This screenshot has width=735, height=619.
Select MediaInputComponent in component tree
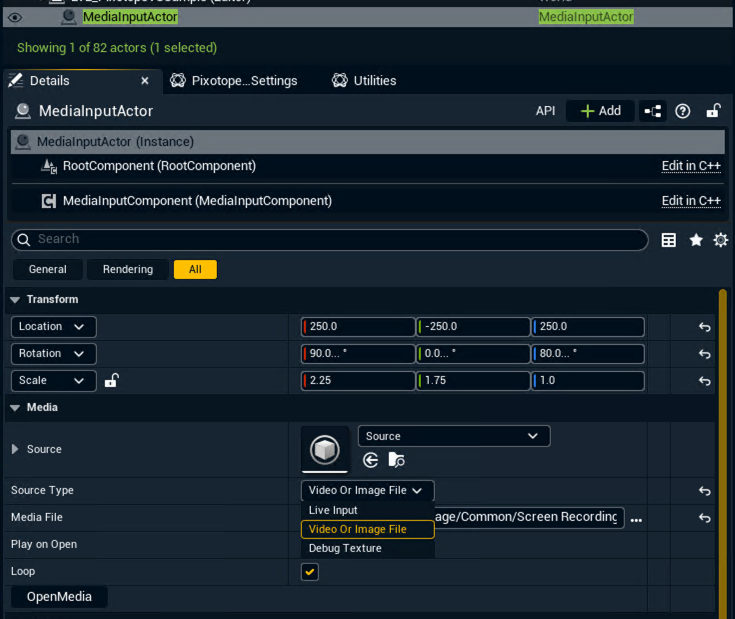pos(197,201)
